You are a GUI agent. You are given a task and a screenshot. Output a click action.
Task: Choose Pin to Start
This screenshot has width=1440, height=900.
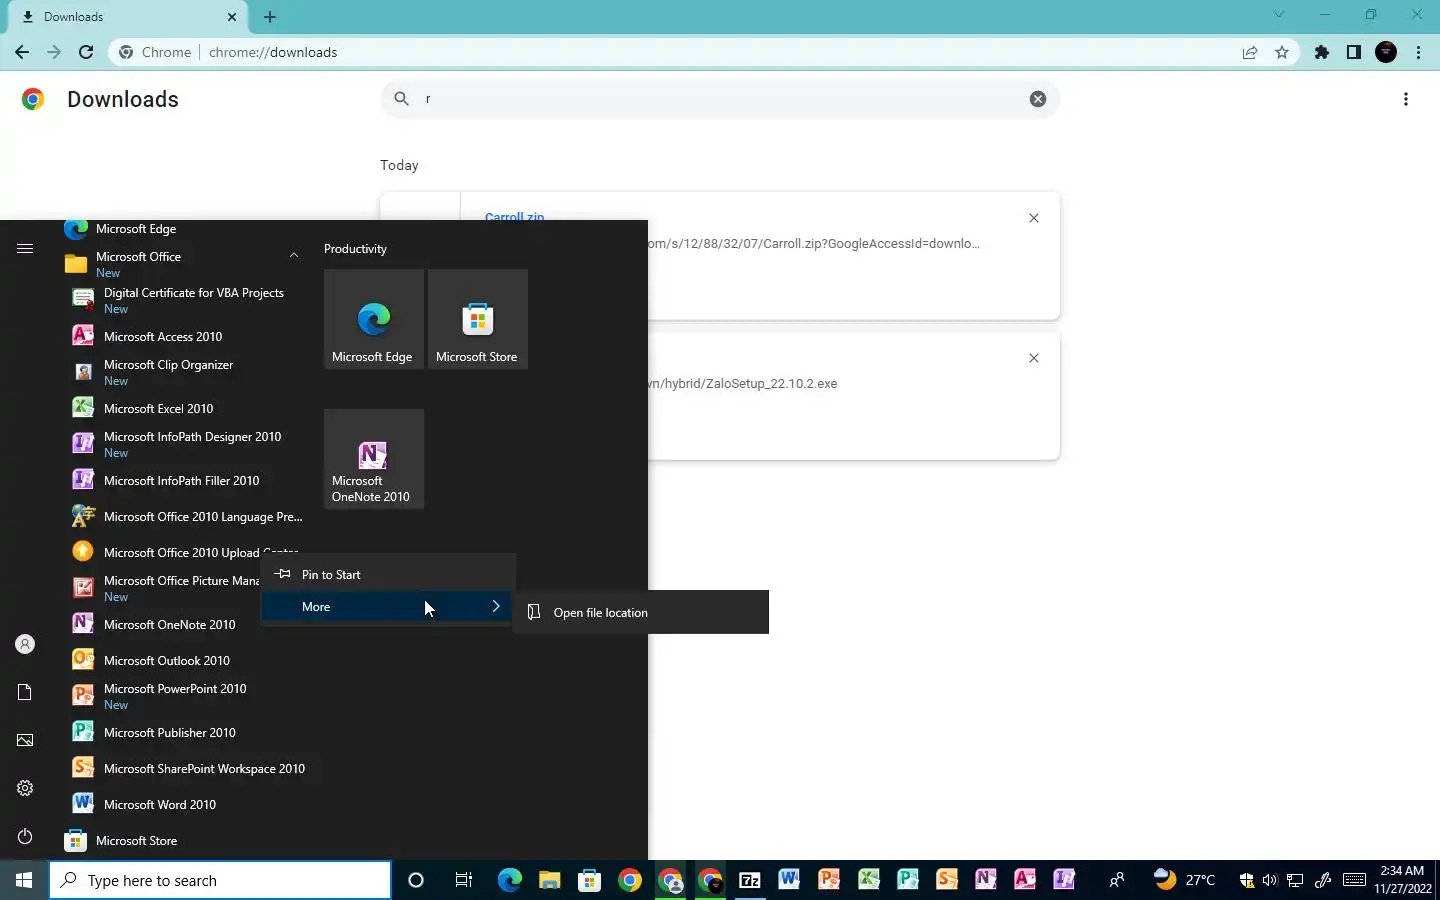click(x=388, y=574)
